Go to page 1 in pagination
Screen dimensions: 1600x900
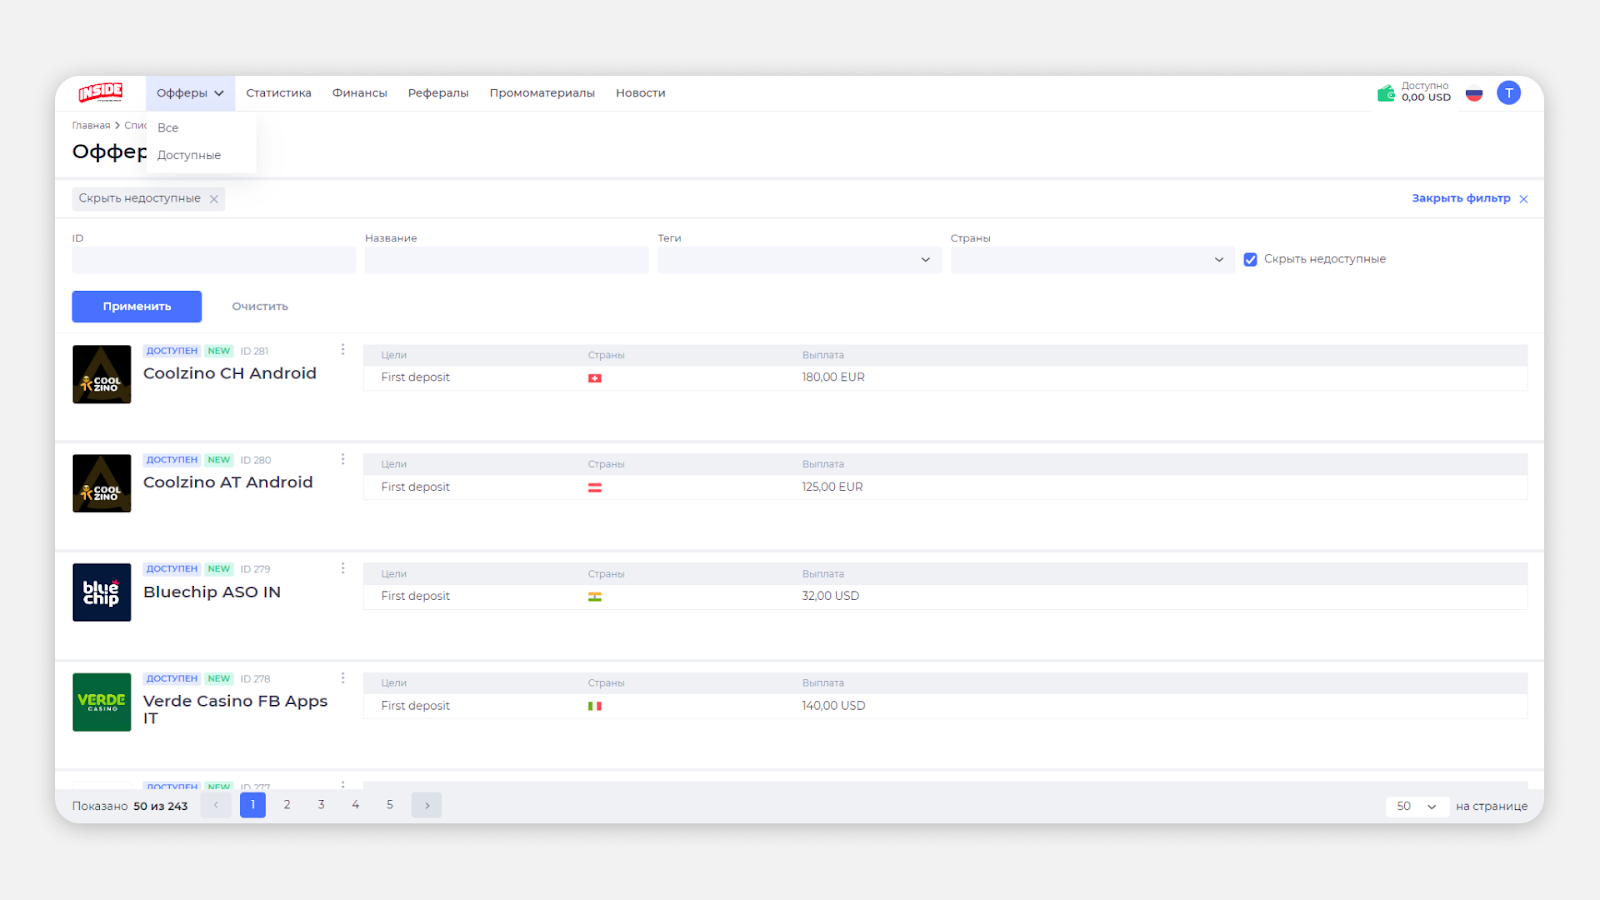coord(253,805)
